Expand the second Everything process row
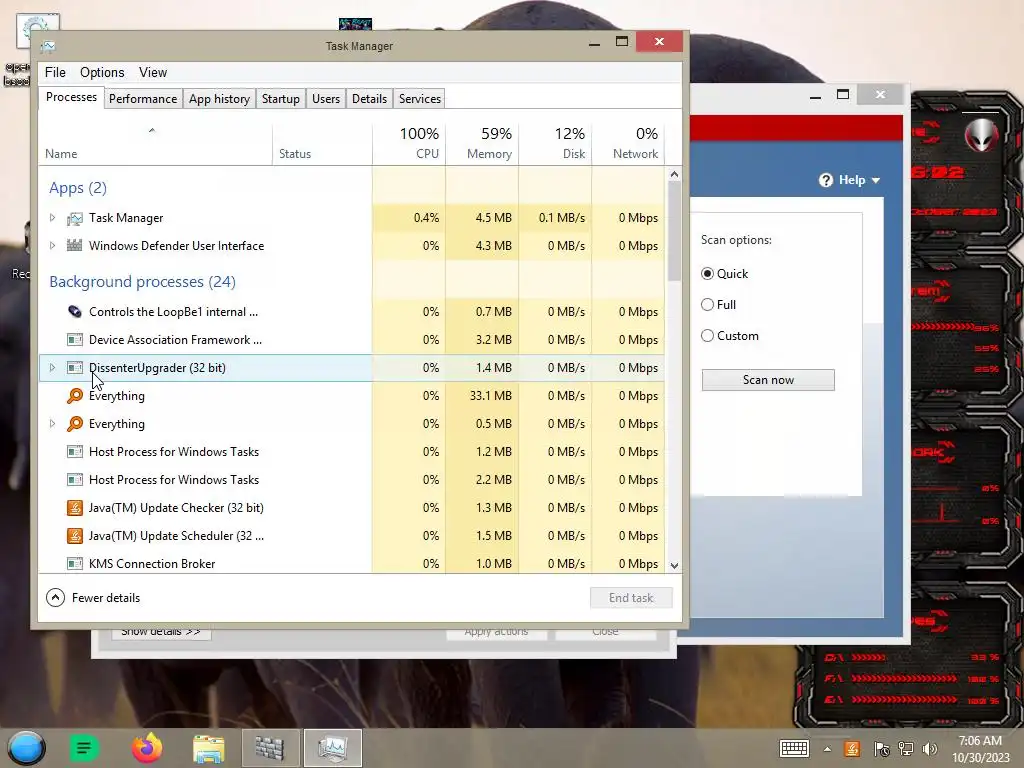The height and width of the screenshot is (768, 1024). coord(52,424)
